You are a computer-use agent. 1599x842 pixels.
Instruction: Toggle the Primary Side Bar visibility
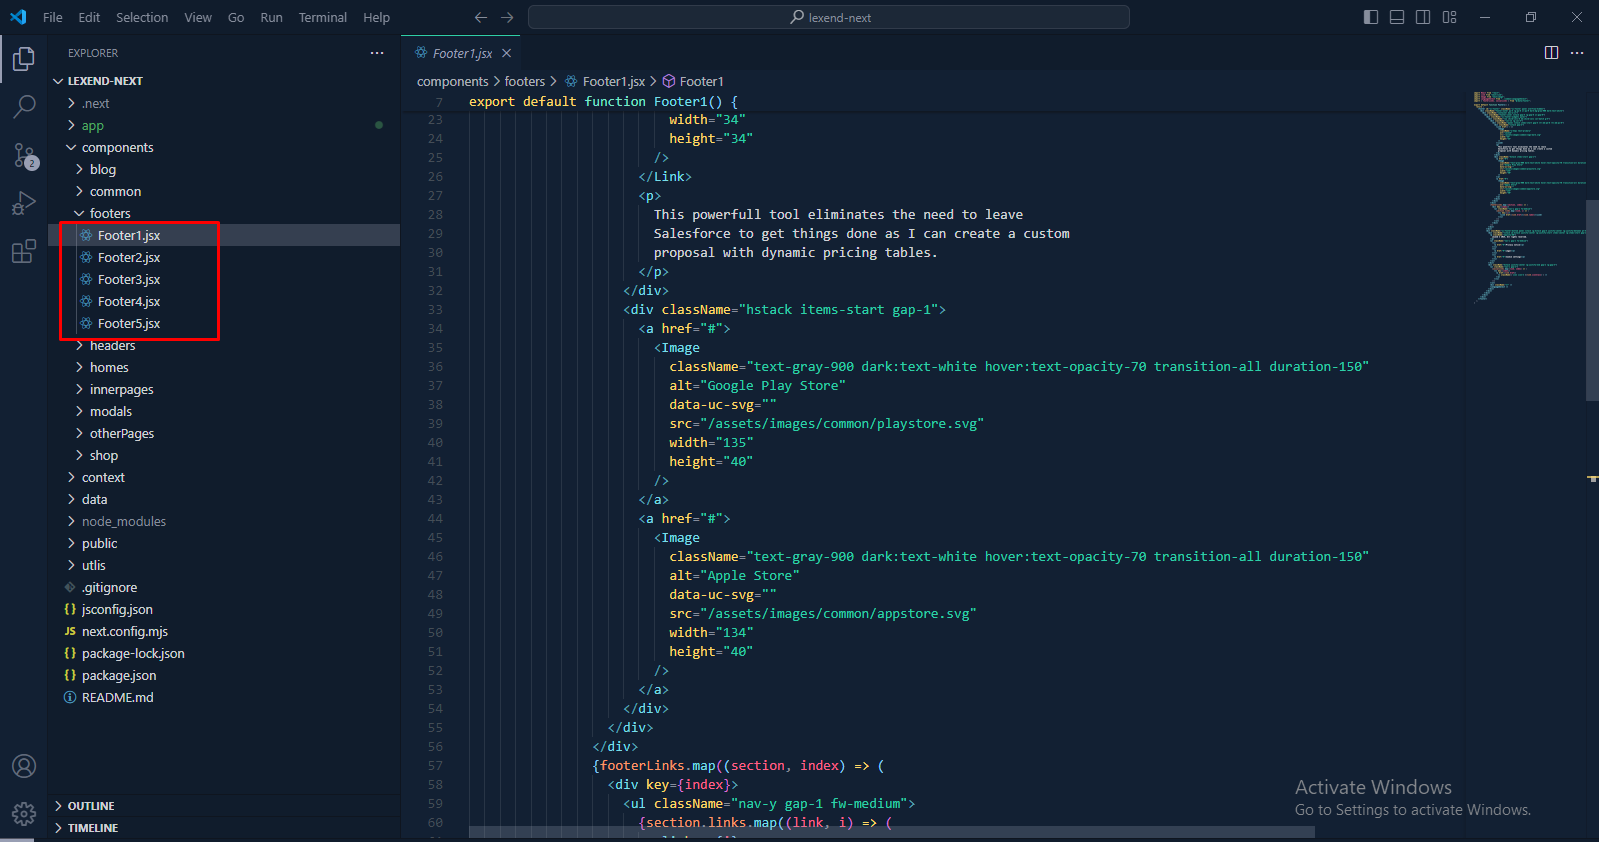1371,17
